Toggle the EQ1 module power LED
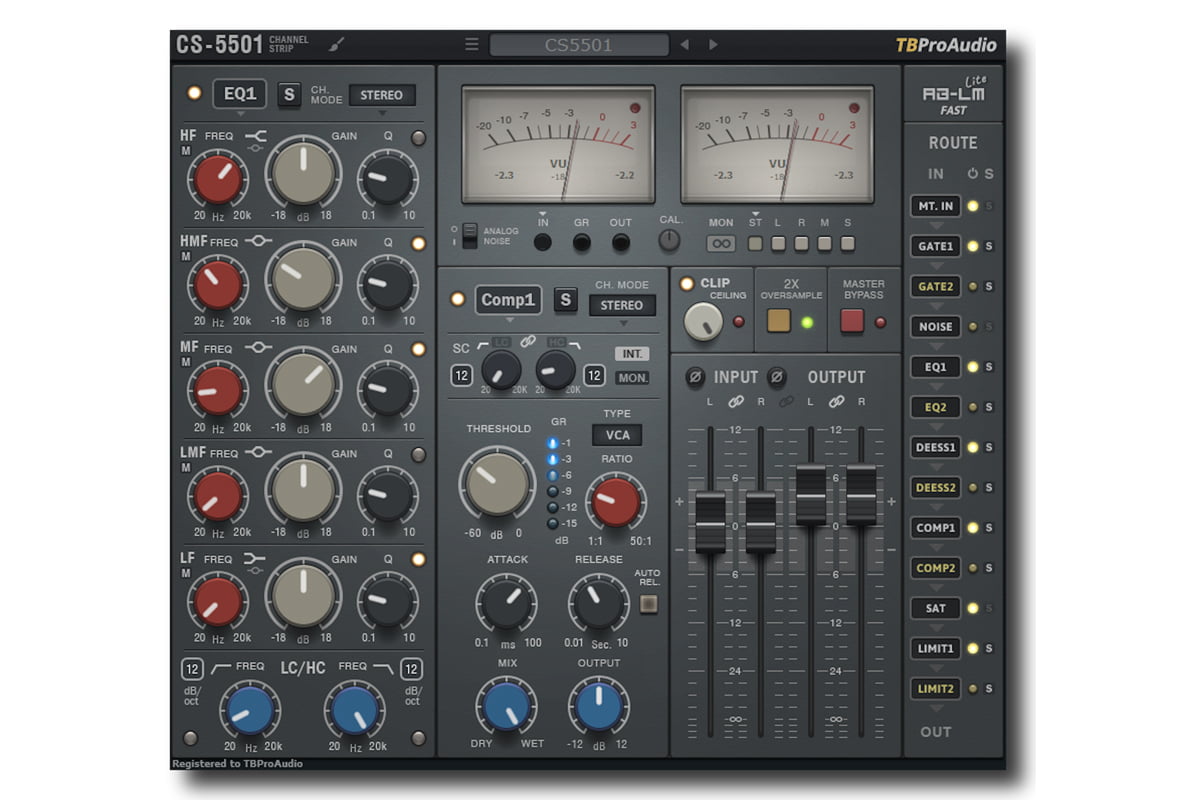Viewport: 1200px width, 800px height. click(x=194, y=93)
